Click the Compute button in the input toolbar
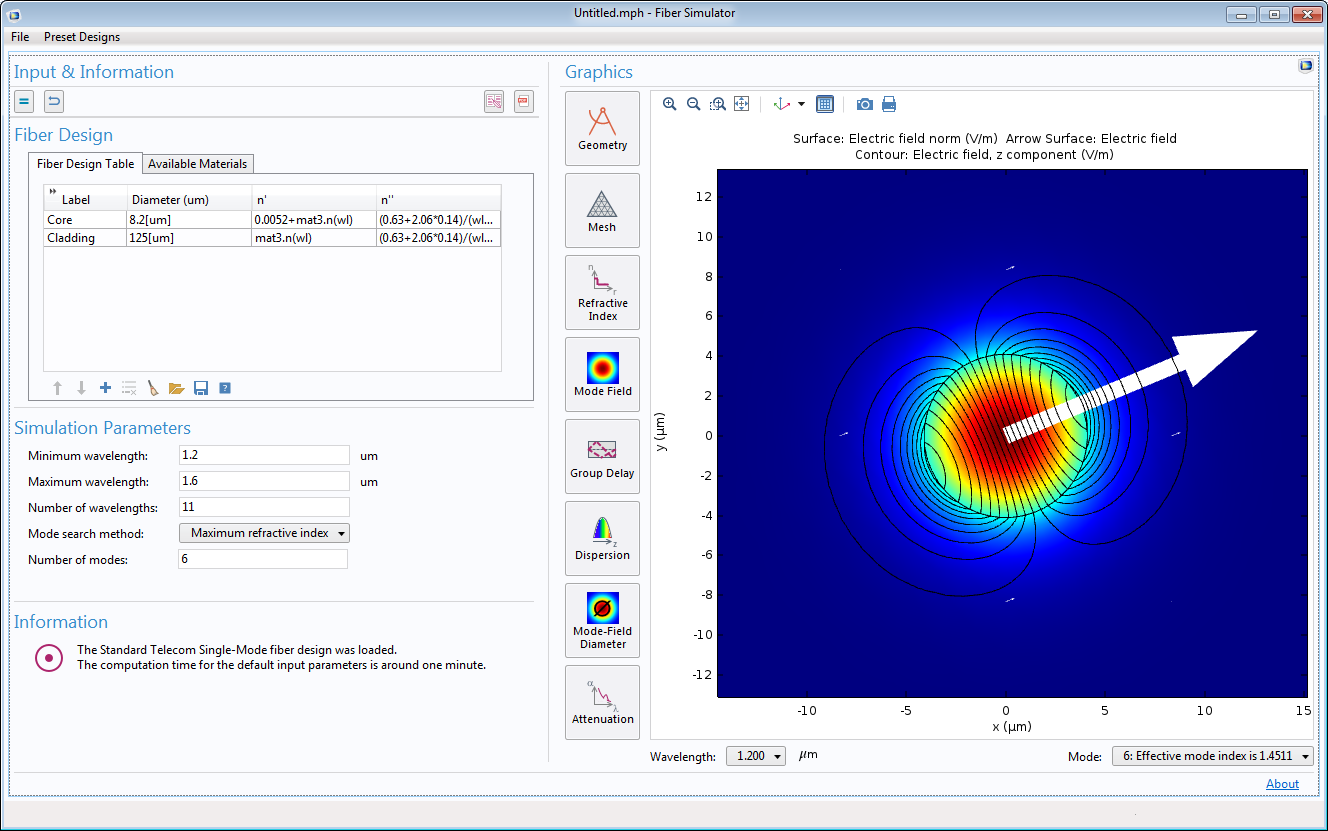The width and height of the screenshot is (1328, 831). [25, 101]
